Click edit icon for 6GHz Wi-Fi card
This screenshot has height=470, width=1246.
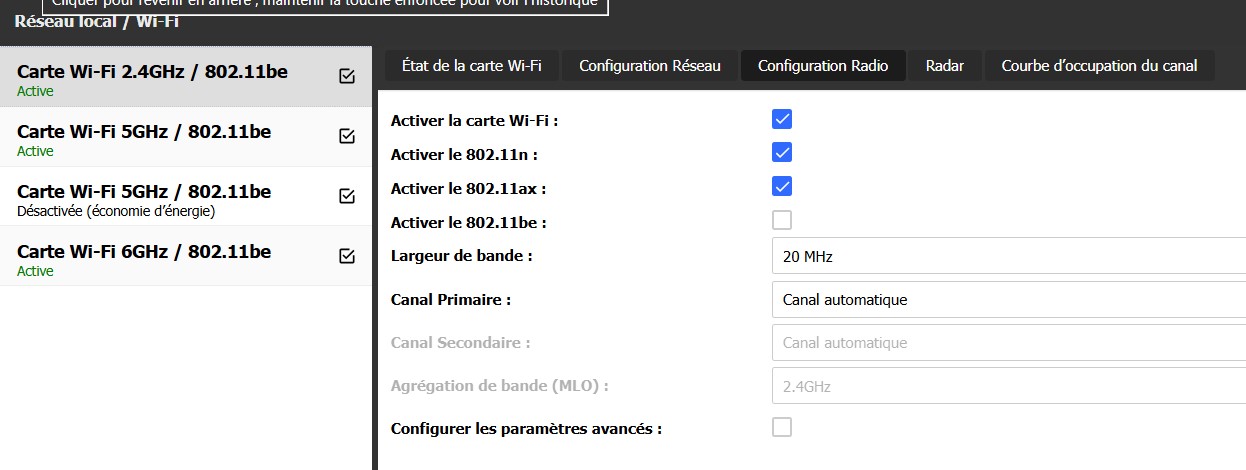[347, 256]
